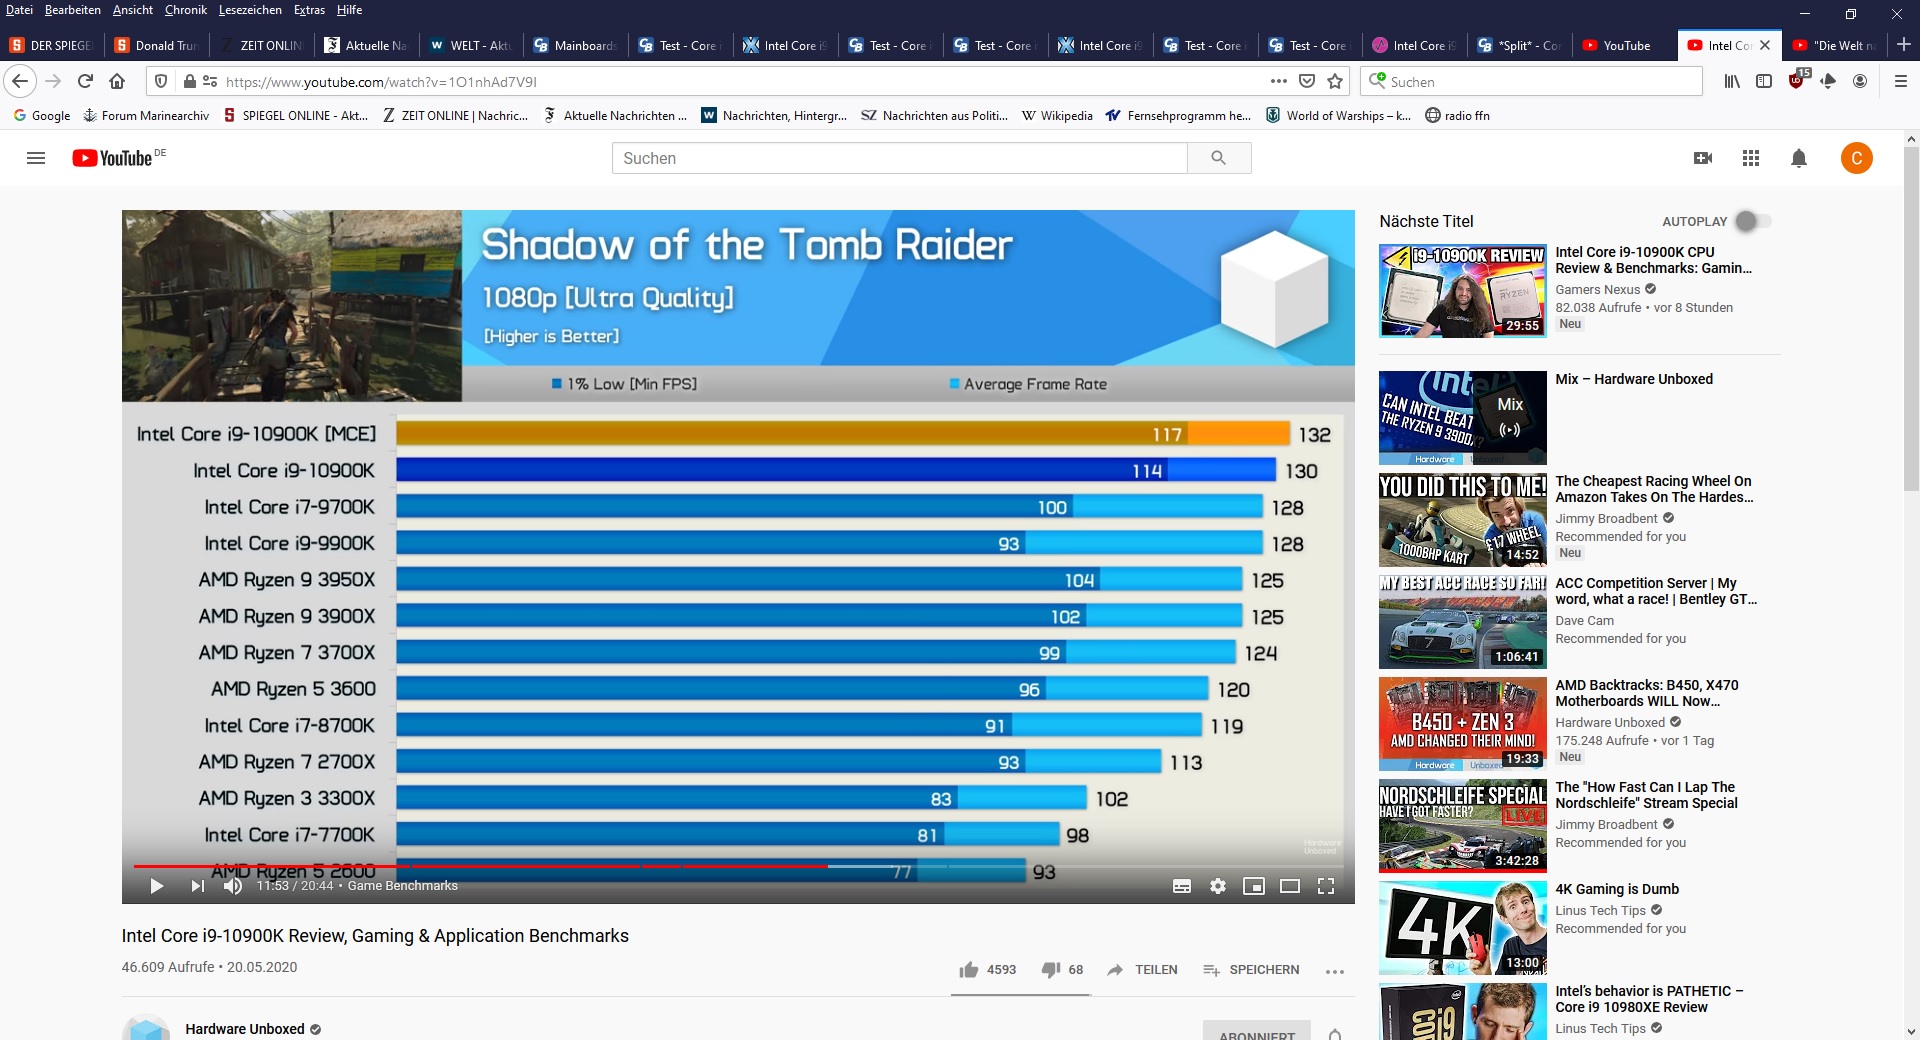This screenshot has height=1040, width=1920.
Task: Click the Firefox search bar Suchen
Action: pos(1532,81)
